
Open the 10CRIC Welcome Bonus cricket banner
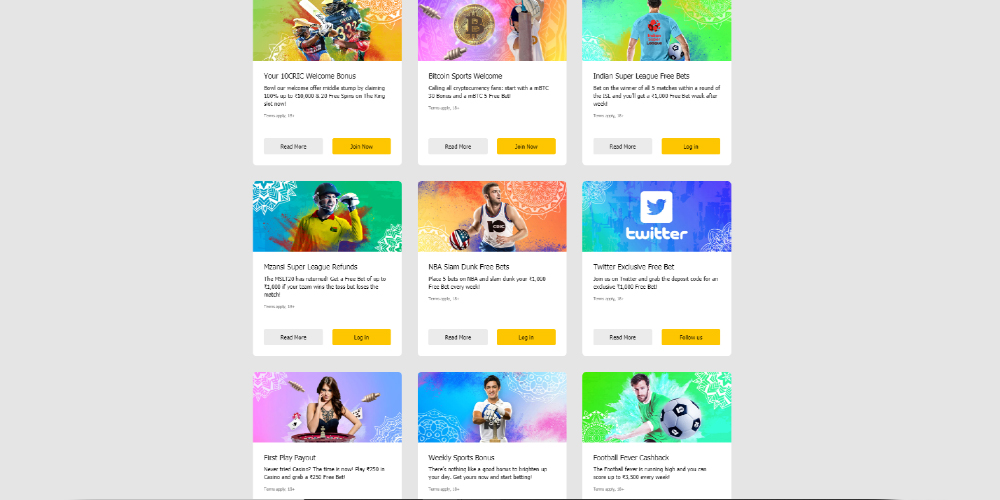(x=327, y=31)
